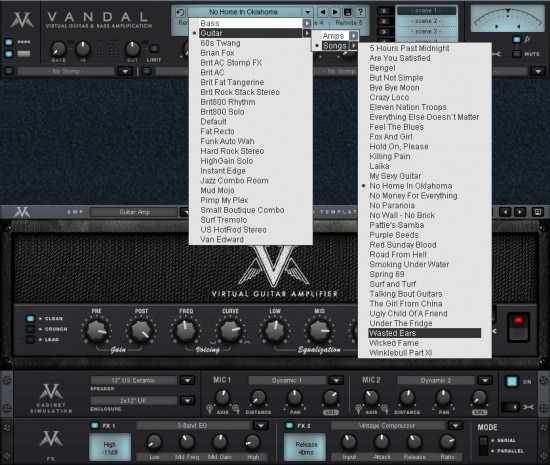Viewport: 550px width, 465px height.
Task: Click FX 1 High -11dB display
Action: 110,448
